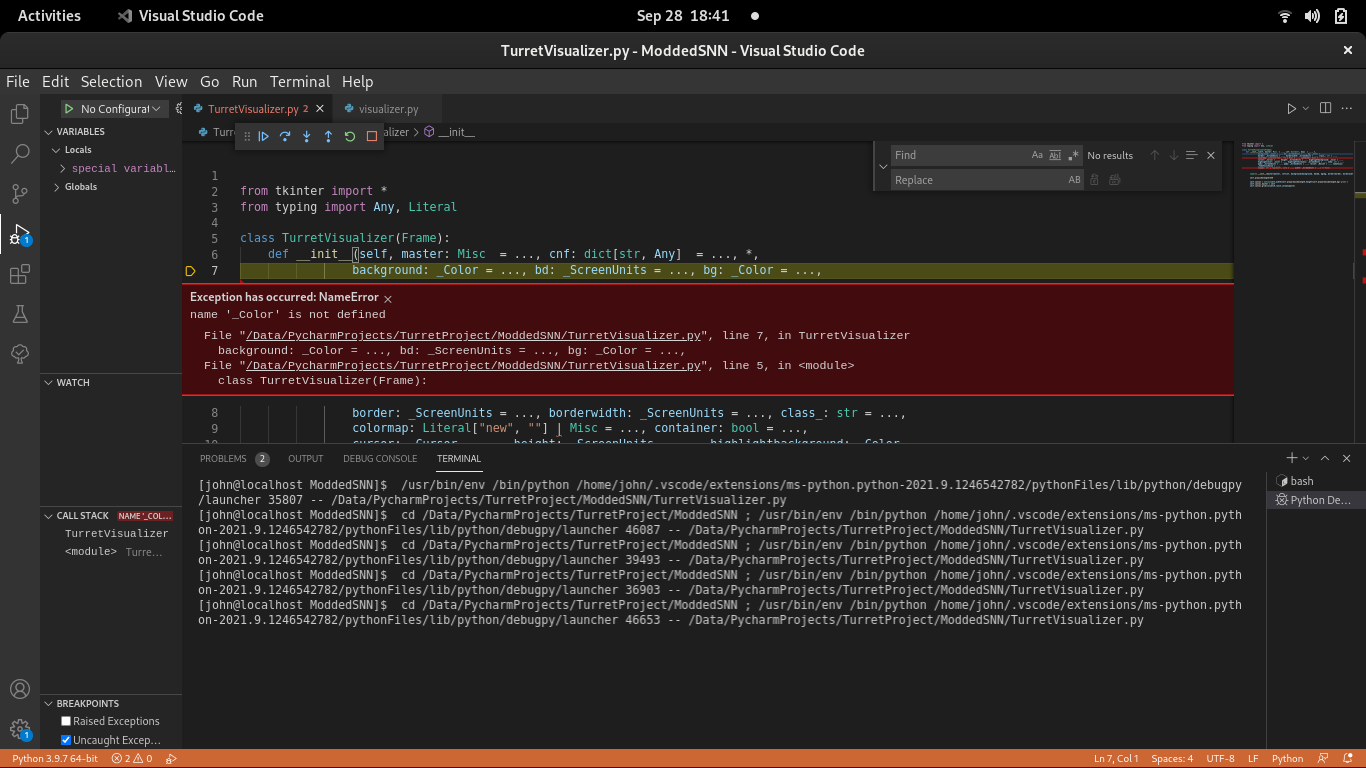Check the Raised Exceptions breakpoint

[x=65, y=720]
